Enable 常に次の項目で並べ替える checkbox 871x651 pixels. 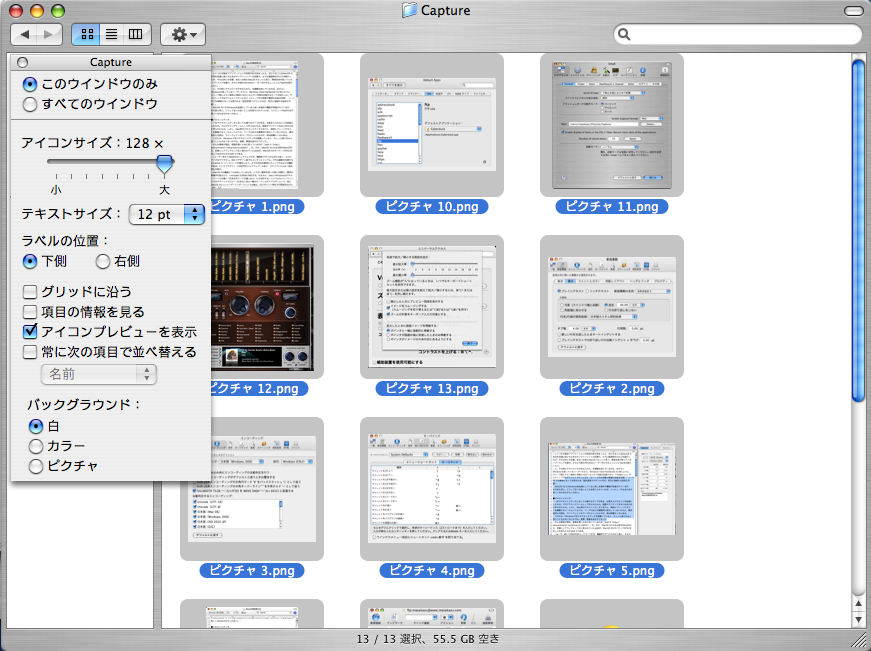[x=30, y=352]
